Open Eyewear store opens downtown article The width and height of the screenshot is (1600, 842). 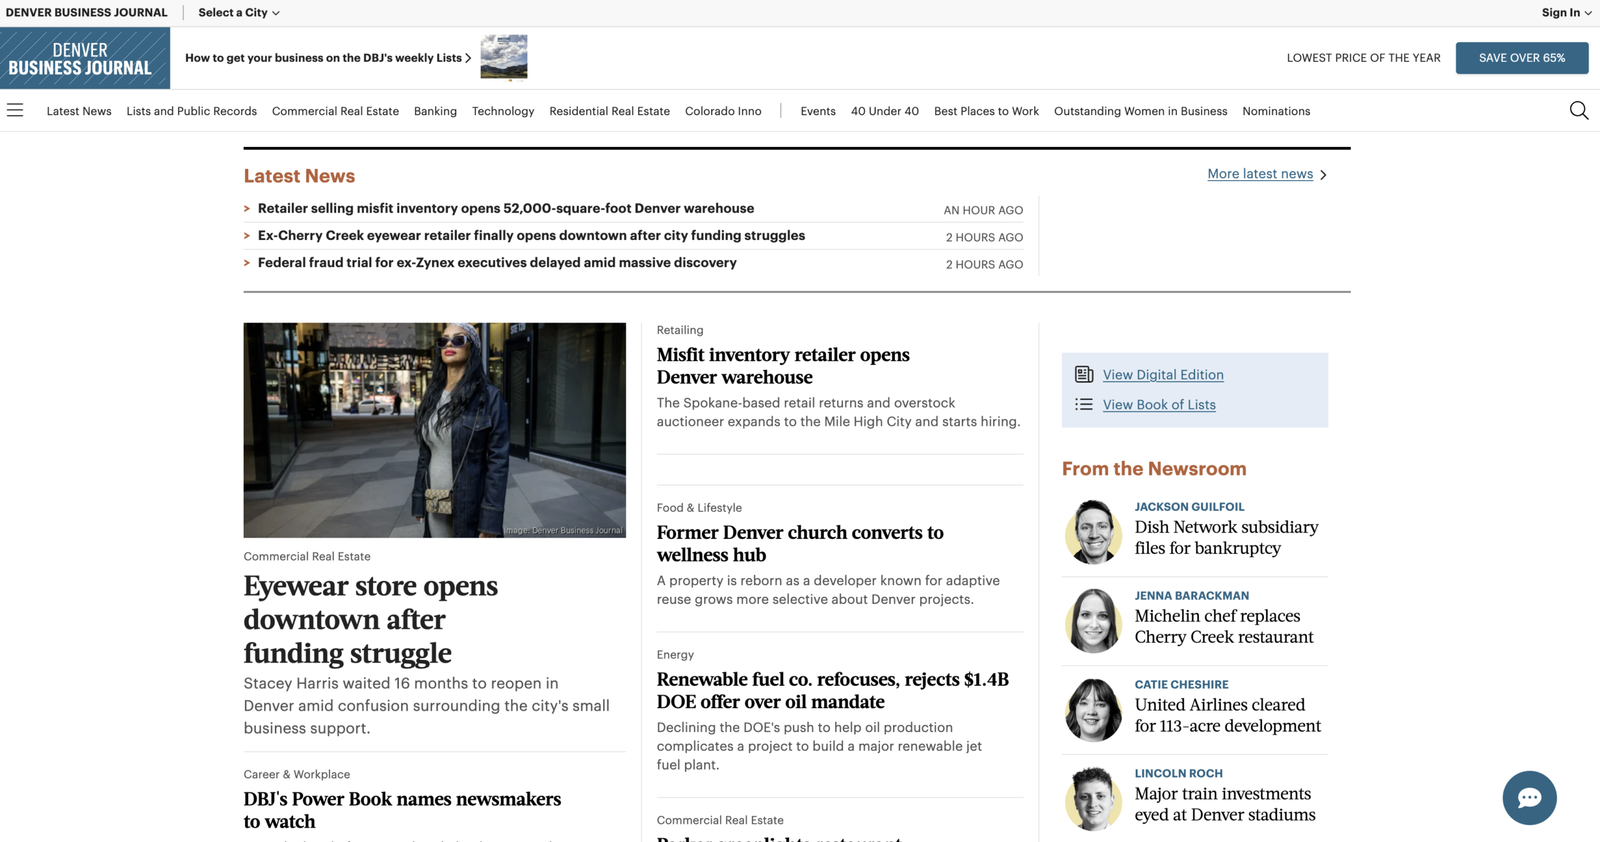point(371,619)
